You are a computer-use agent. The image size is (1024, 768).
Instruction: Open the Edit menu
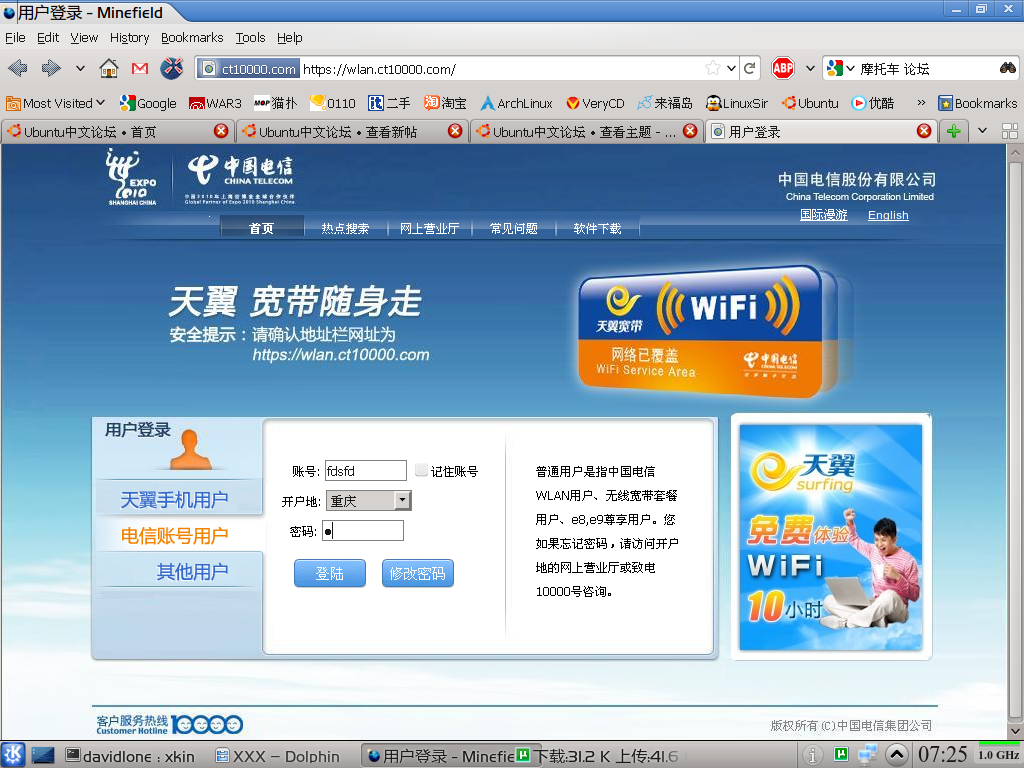[48, 38]
